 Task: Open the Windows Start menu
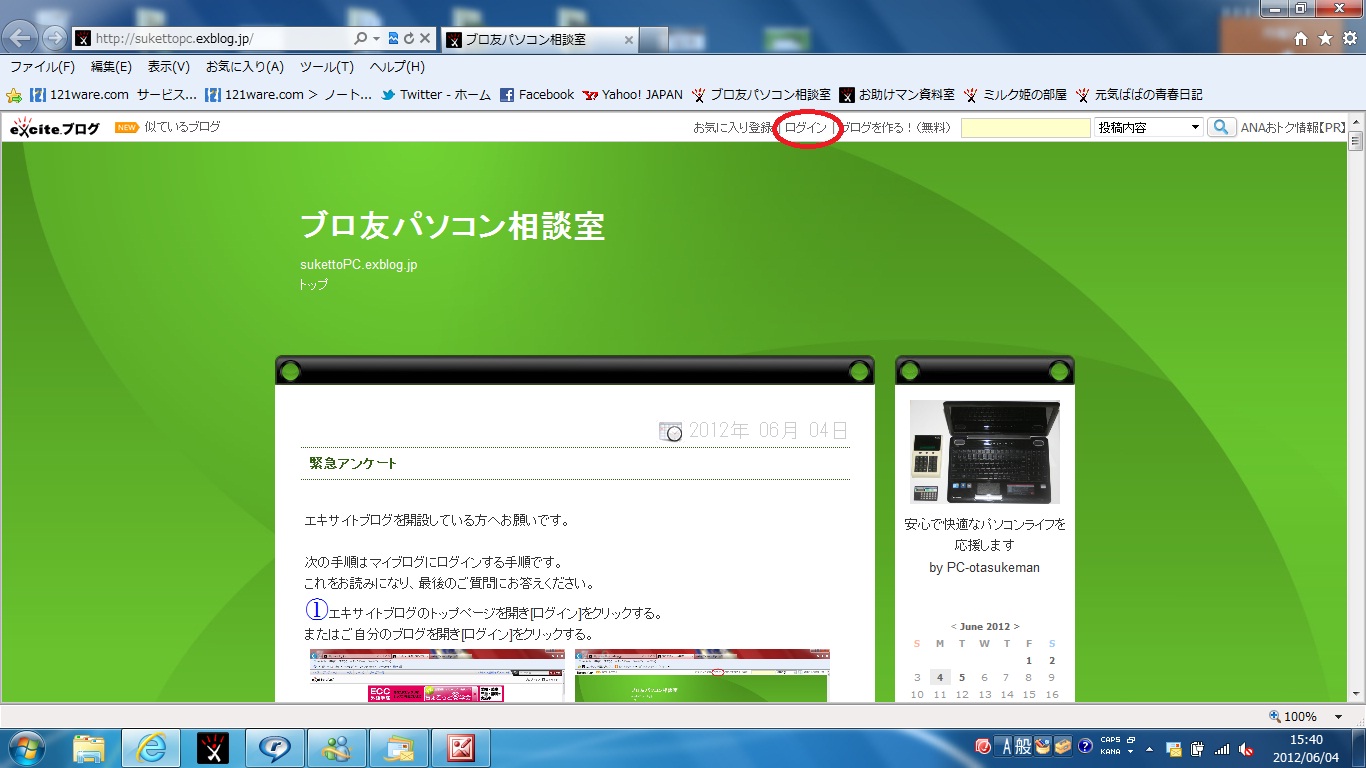(27, 747)
